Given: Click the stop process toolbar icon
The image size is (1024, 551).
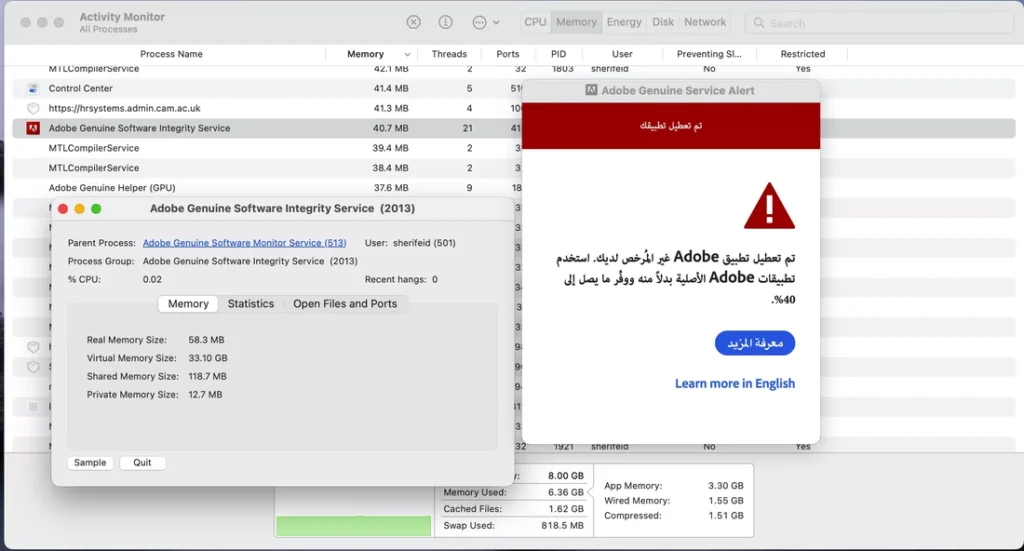Looking at the screenshot, I should tap(413, 22).
